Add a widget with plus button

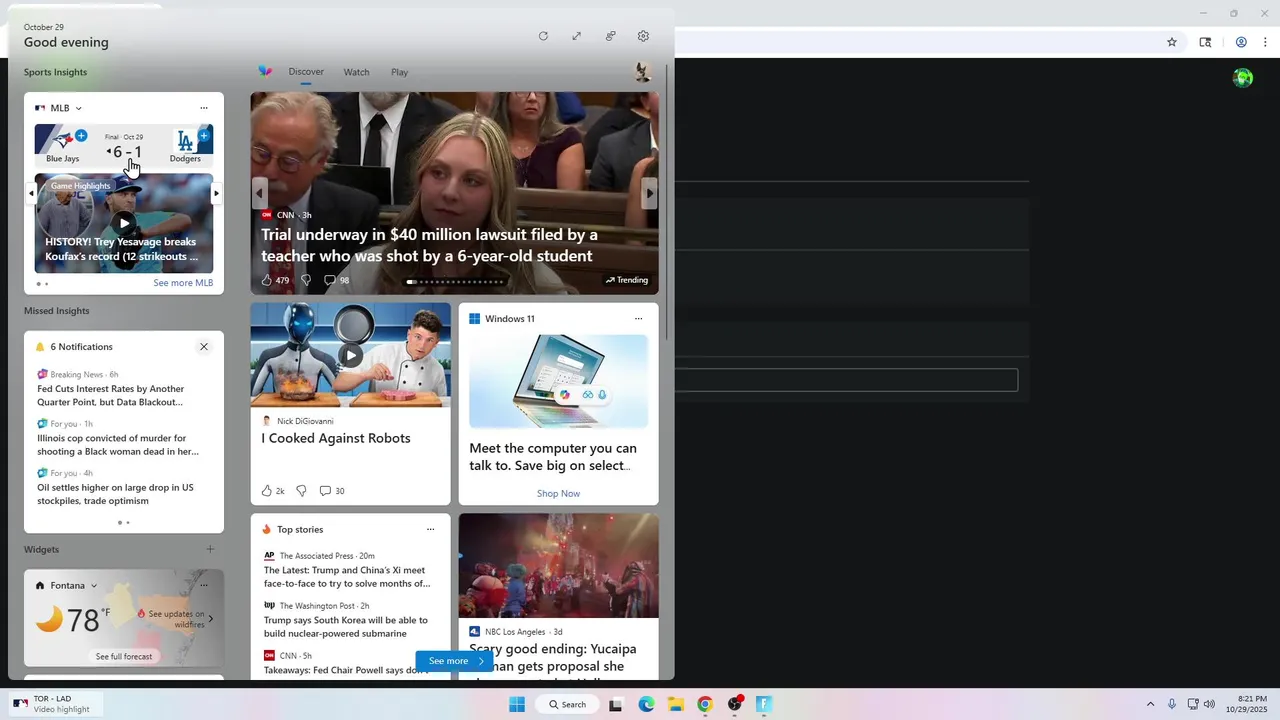pyautogui.click(x=210, y=549)
